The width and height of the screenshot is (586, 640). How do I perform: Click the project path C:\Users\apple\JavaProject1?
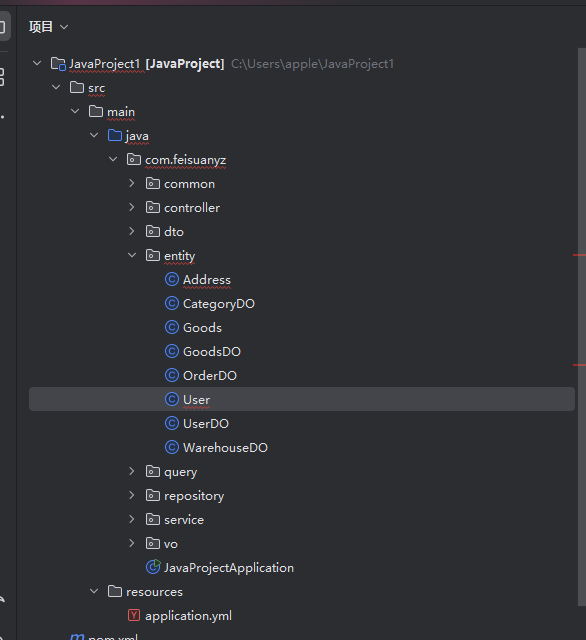pyautogui.click(x=313, y=64)
